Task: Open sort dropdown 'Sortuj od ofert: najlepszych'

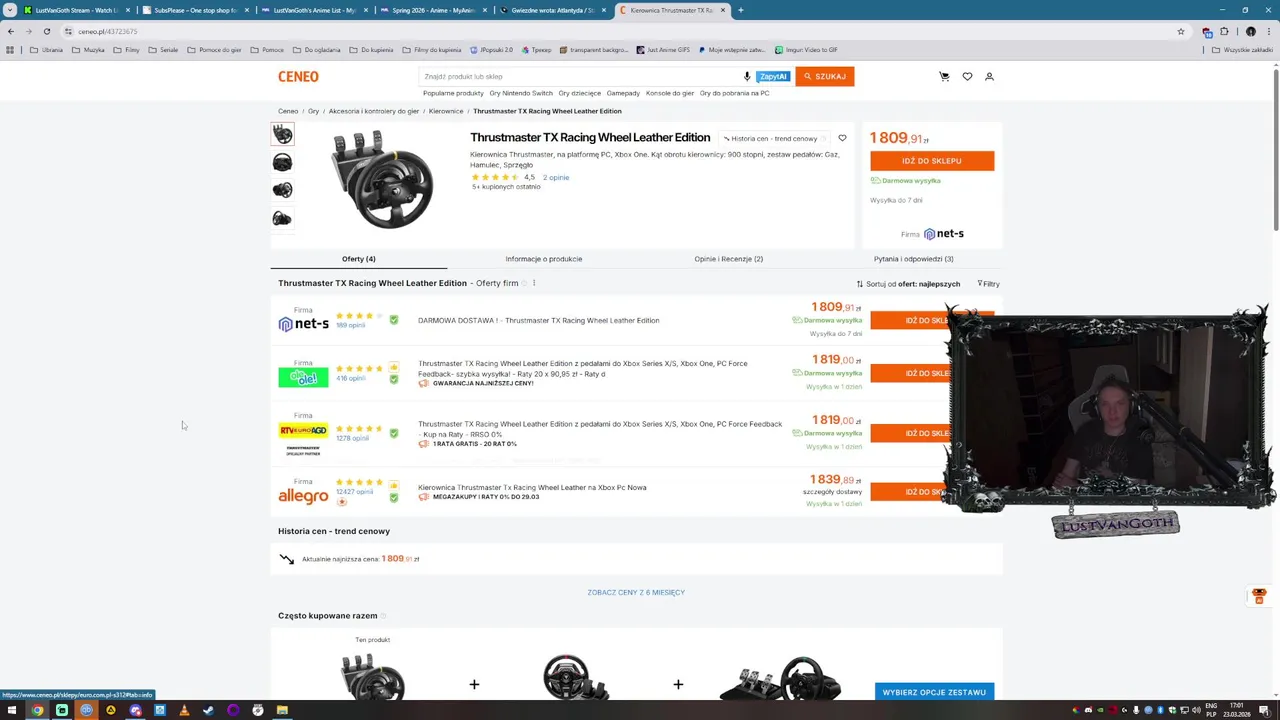Action: [x=908, y=284]
